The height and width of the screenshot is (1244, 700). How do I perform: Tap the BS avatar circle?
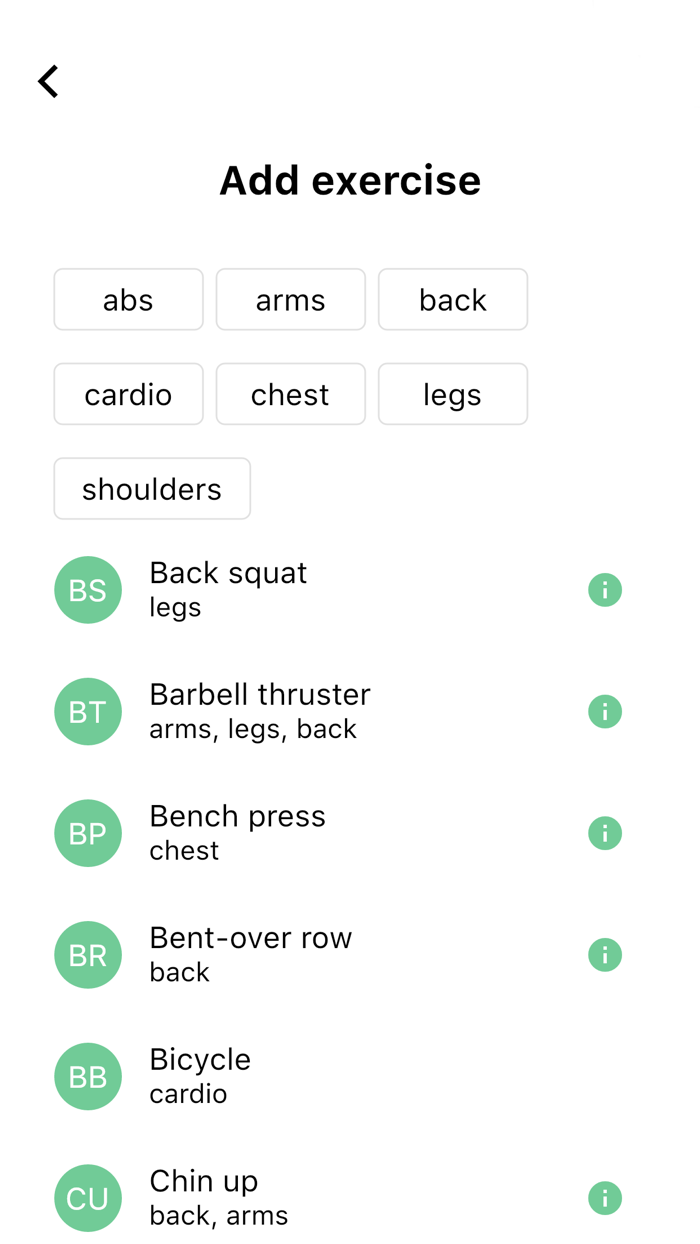[x=87, y=589]
